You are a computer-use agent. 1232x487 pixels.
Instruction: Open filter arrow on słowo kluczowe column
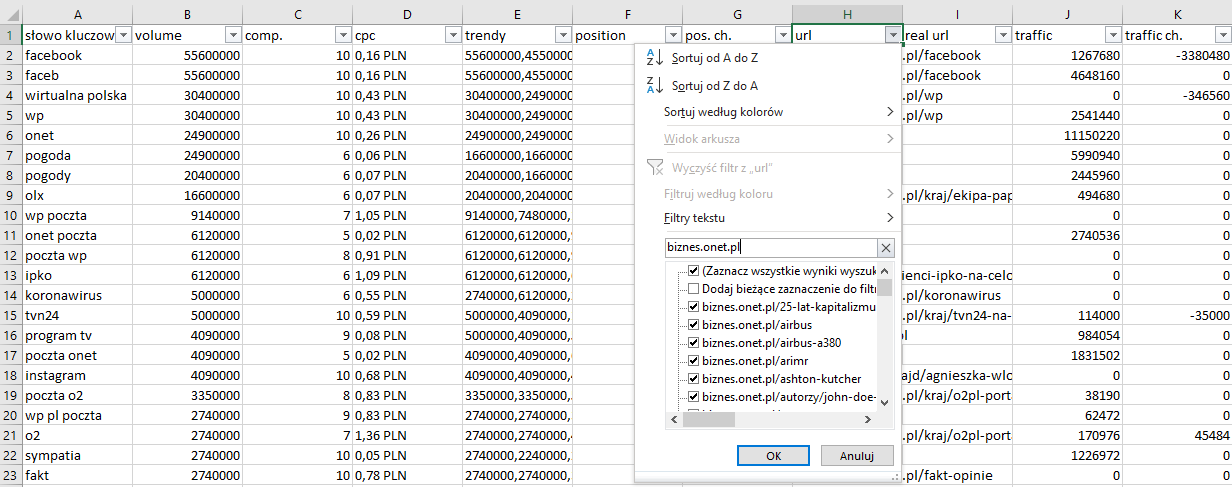(123, 35)
